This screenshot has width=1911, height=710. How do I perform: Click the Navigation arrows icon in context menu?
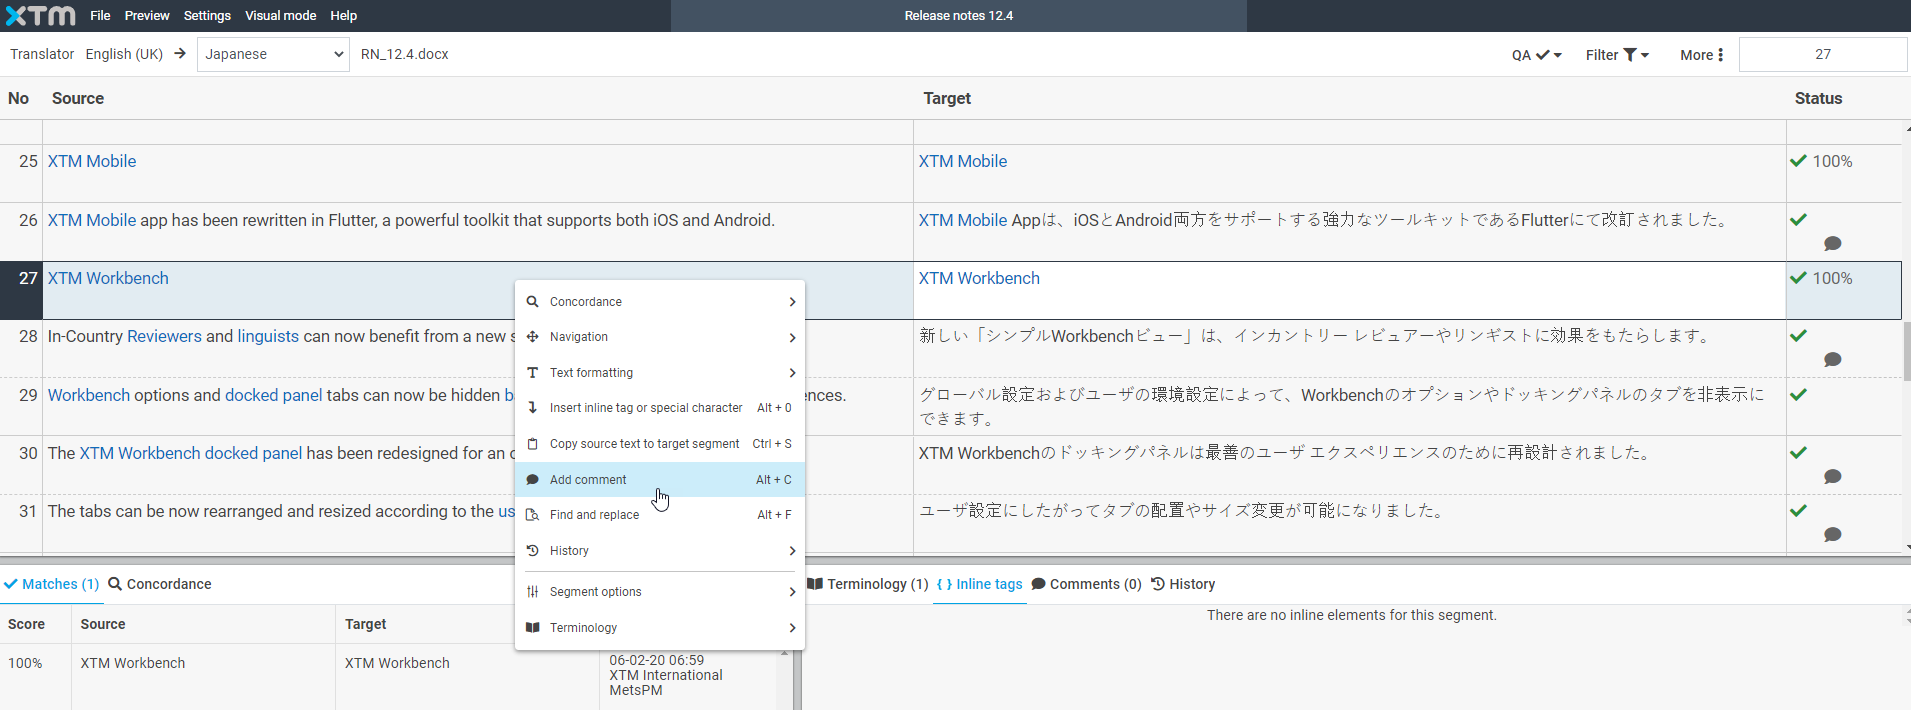532,337
